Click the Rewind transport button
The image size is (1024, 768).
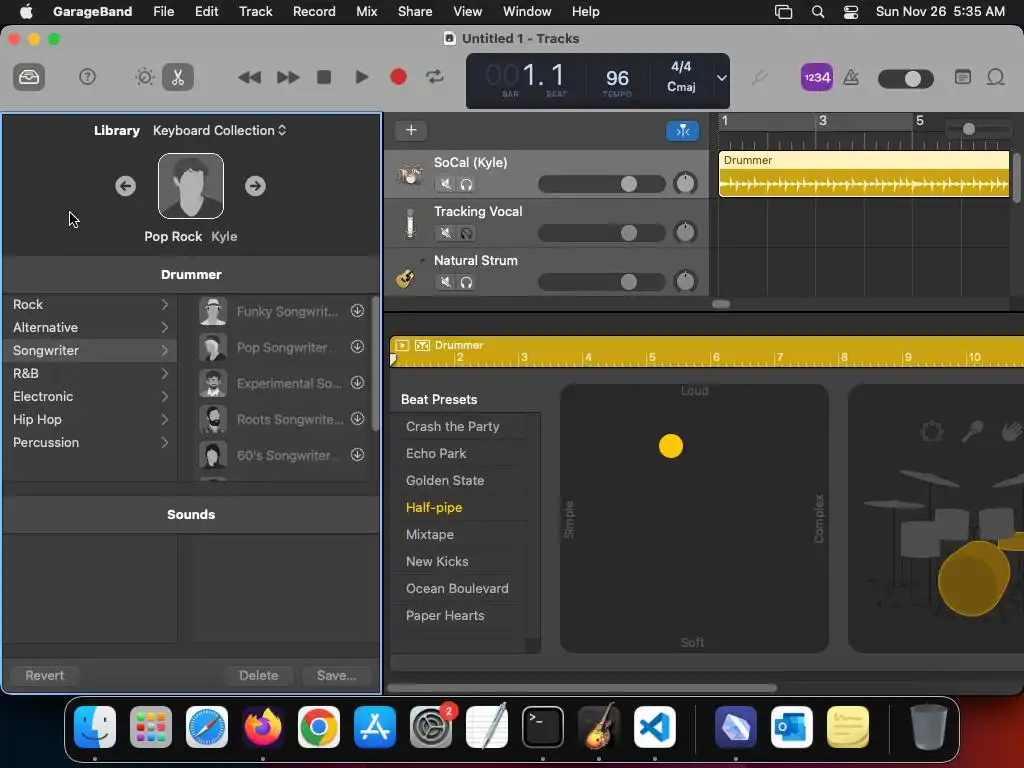point(249,78)
